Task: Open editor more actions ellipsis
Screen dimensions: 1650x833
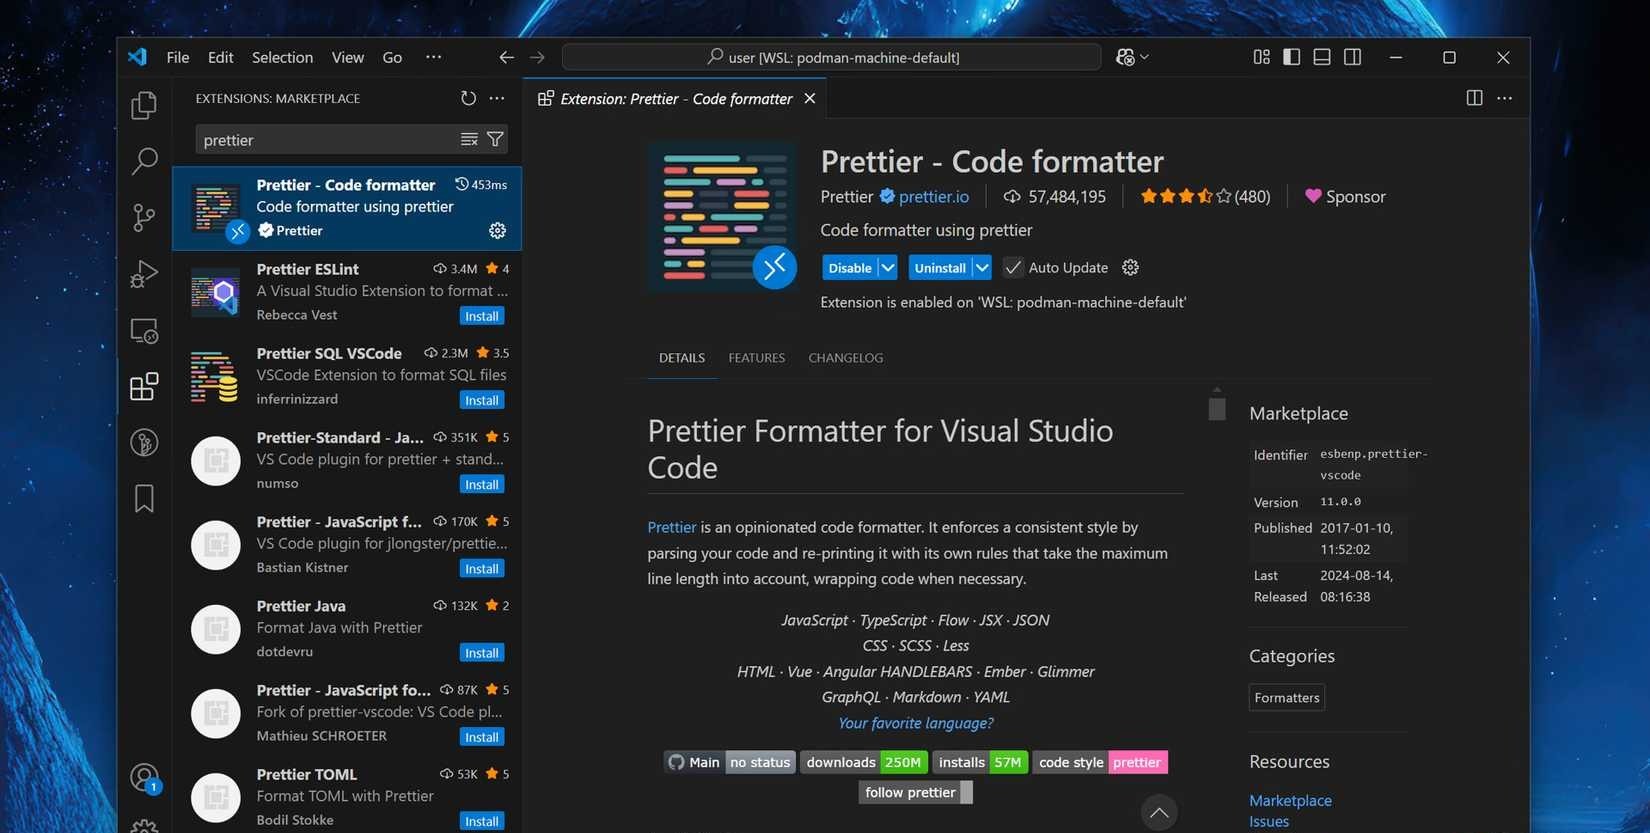Action: coord(1504,98)
